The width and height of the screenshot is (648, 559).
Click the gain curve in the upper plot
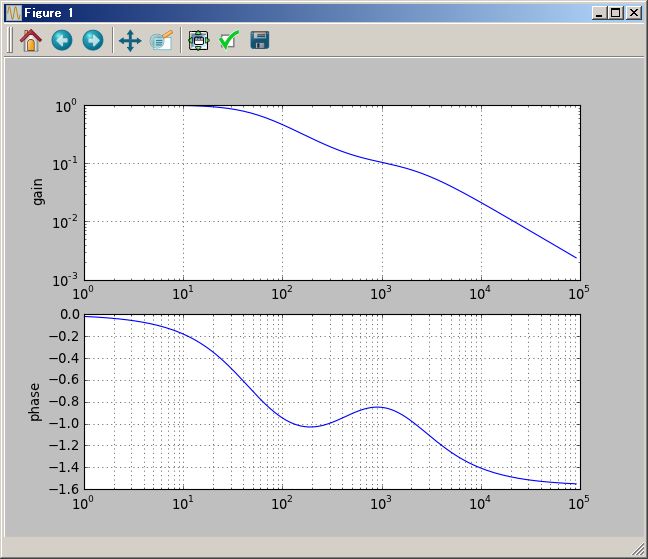382,163
